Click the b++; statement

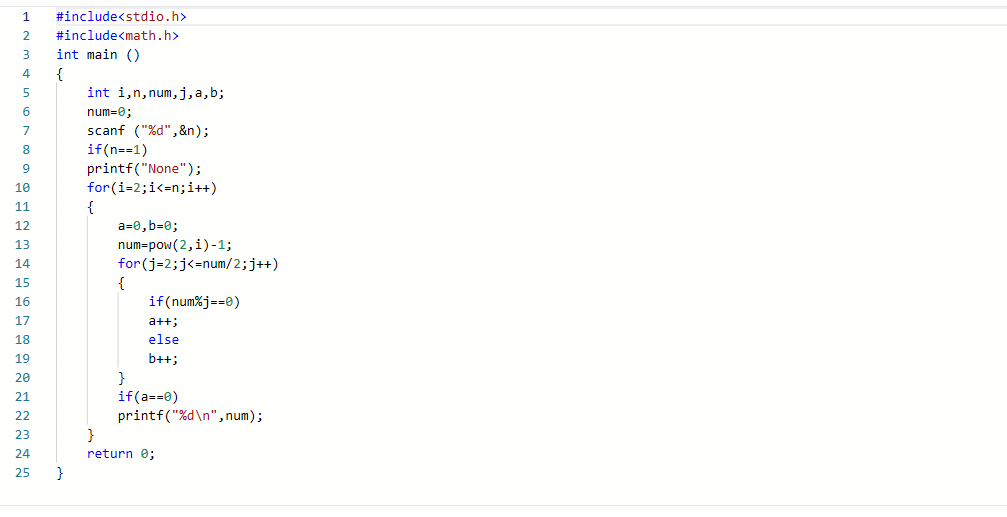(x=163, y=359)
